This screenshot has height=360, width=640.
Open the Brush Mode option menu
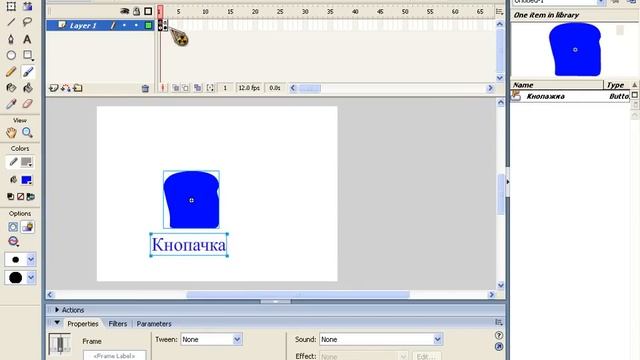13,242
